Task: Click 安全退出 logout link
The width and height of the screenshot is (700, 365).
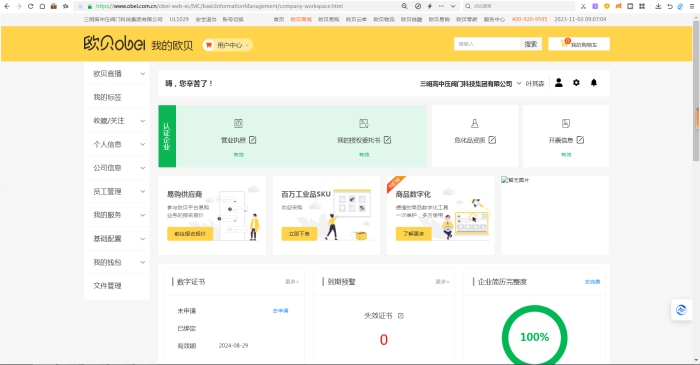Action: coord(206,19)
